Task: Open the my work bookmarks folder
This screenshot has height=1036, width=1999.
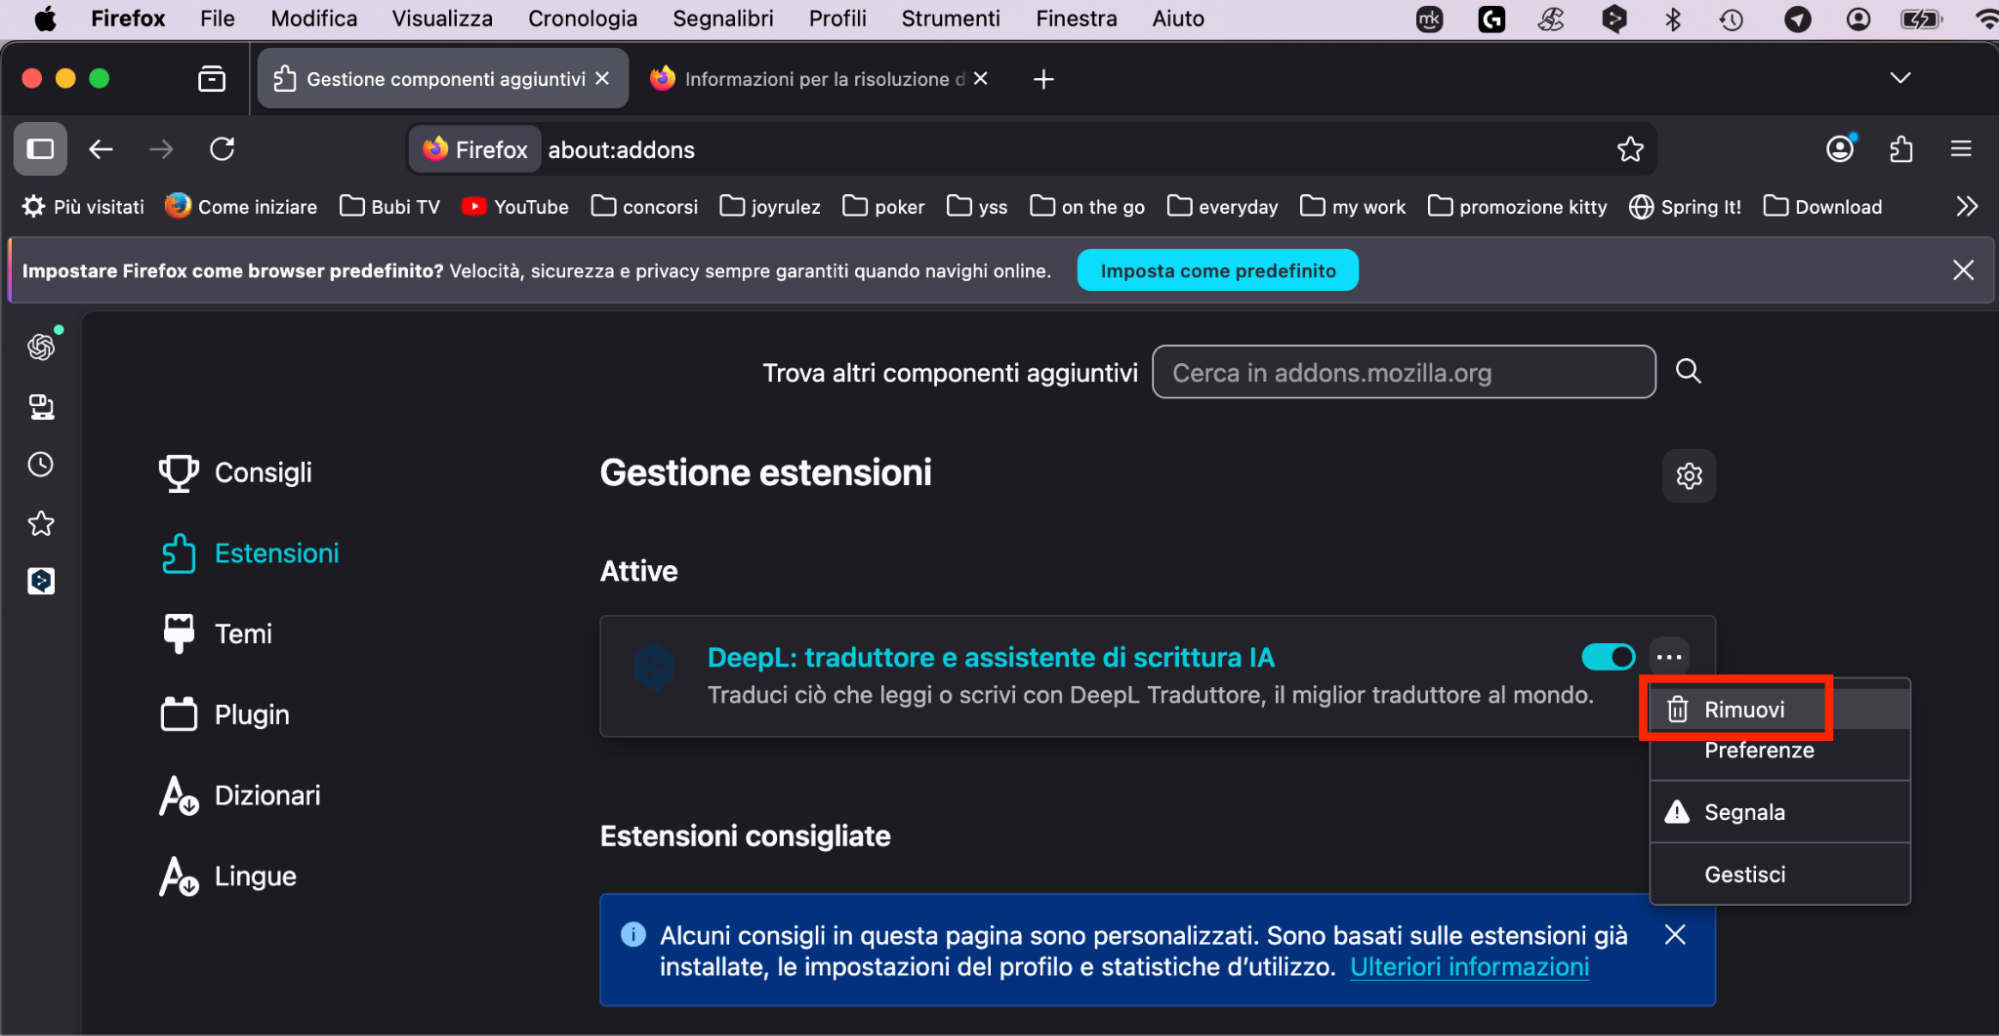Action: tap(1353, 206)
